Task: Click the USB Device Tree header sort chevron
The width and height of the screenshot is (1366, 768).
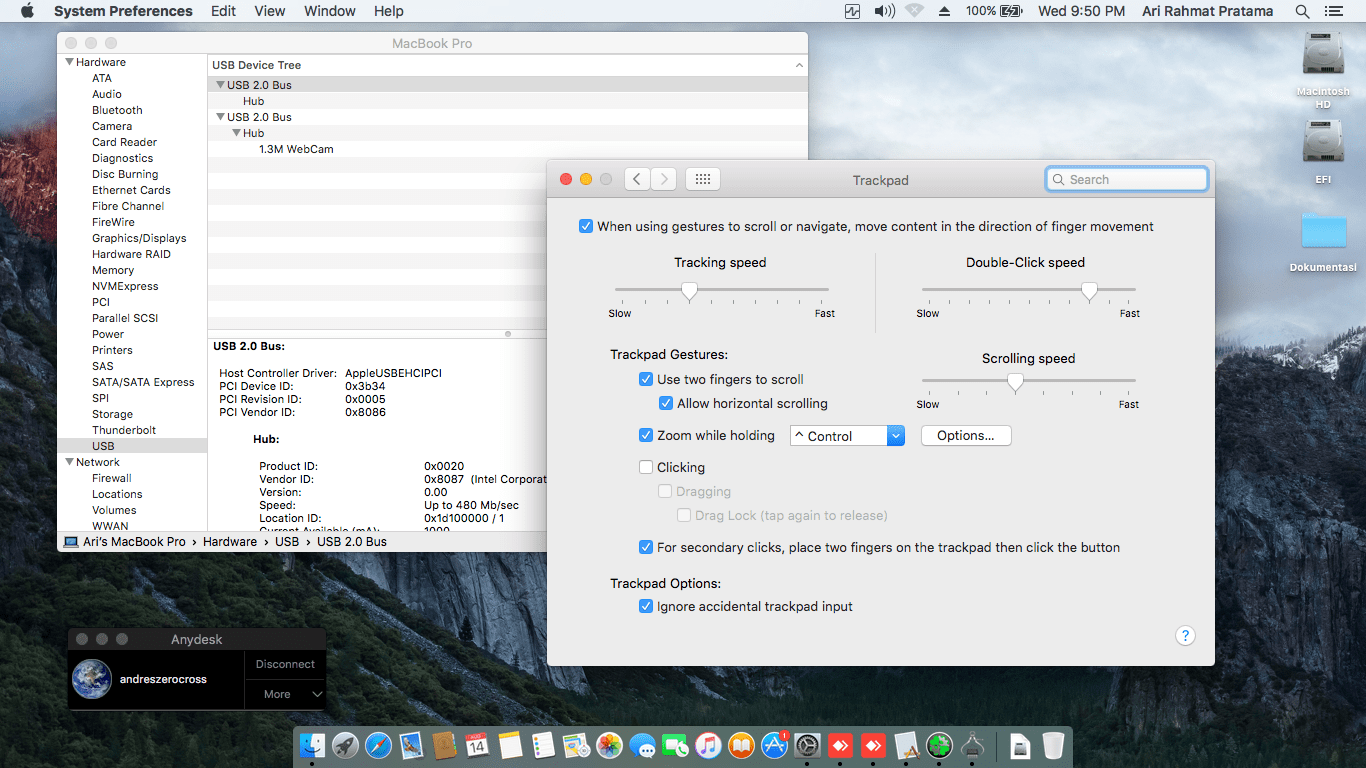Action: [x=799, y=65]
